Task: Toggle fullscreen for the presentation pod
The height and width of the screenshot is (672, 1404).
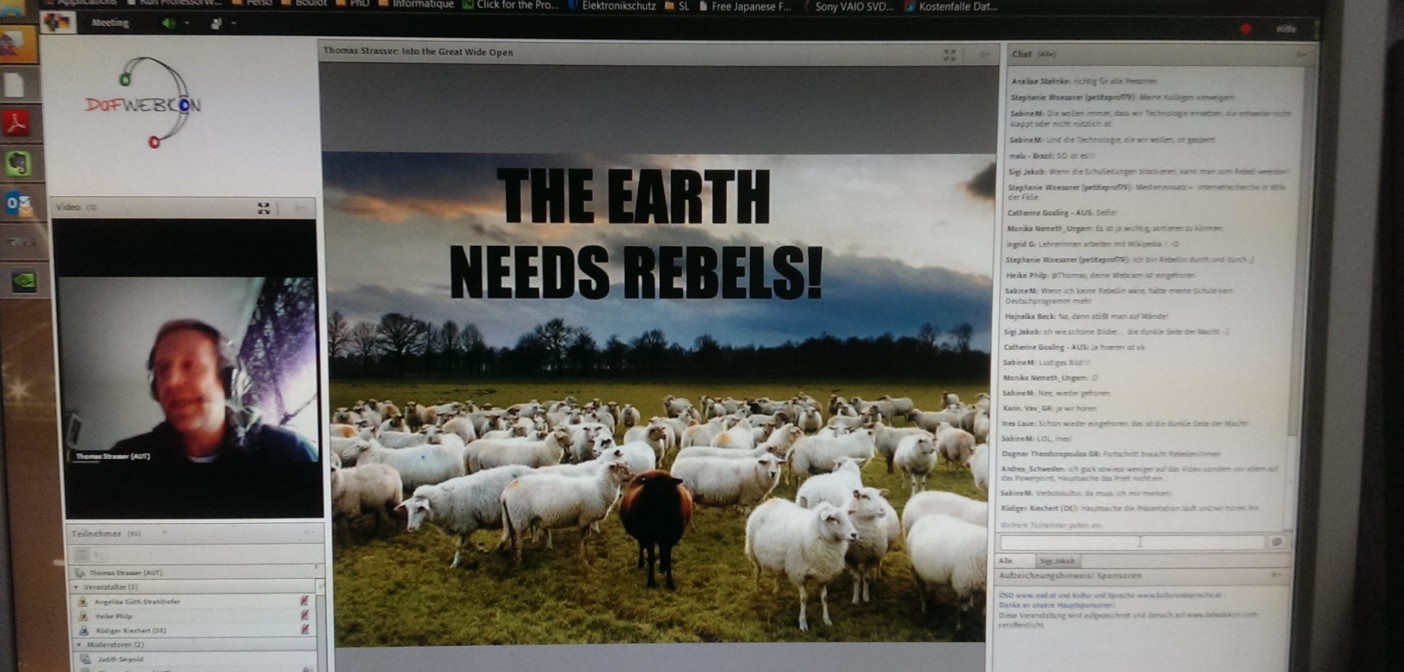Action: click(x=950, y=55)
